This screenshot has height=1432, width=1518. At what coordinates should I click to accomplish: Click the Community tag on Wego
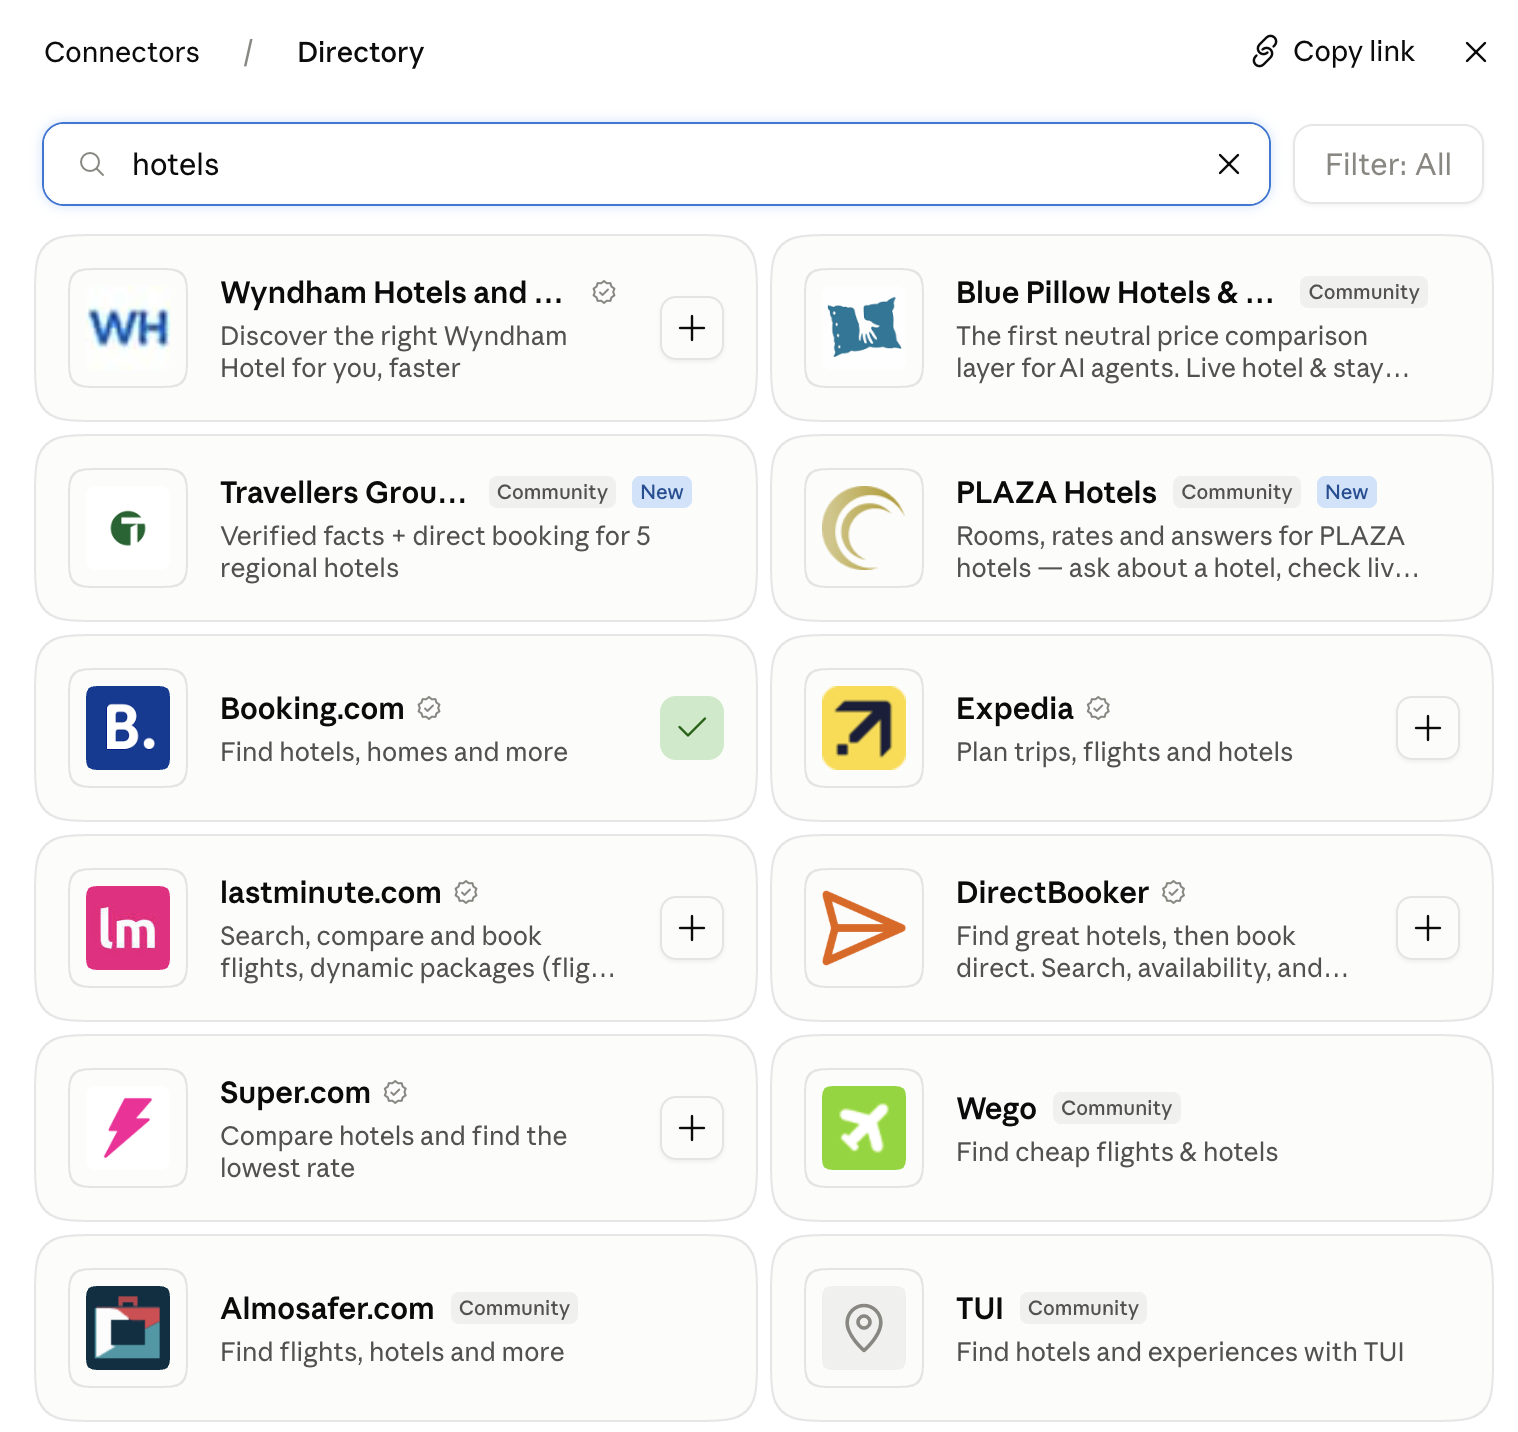coord(1117,1108)
